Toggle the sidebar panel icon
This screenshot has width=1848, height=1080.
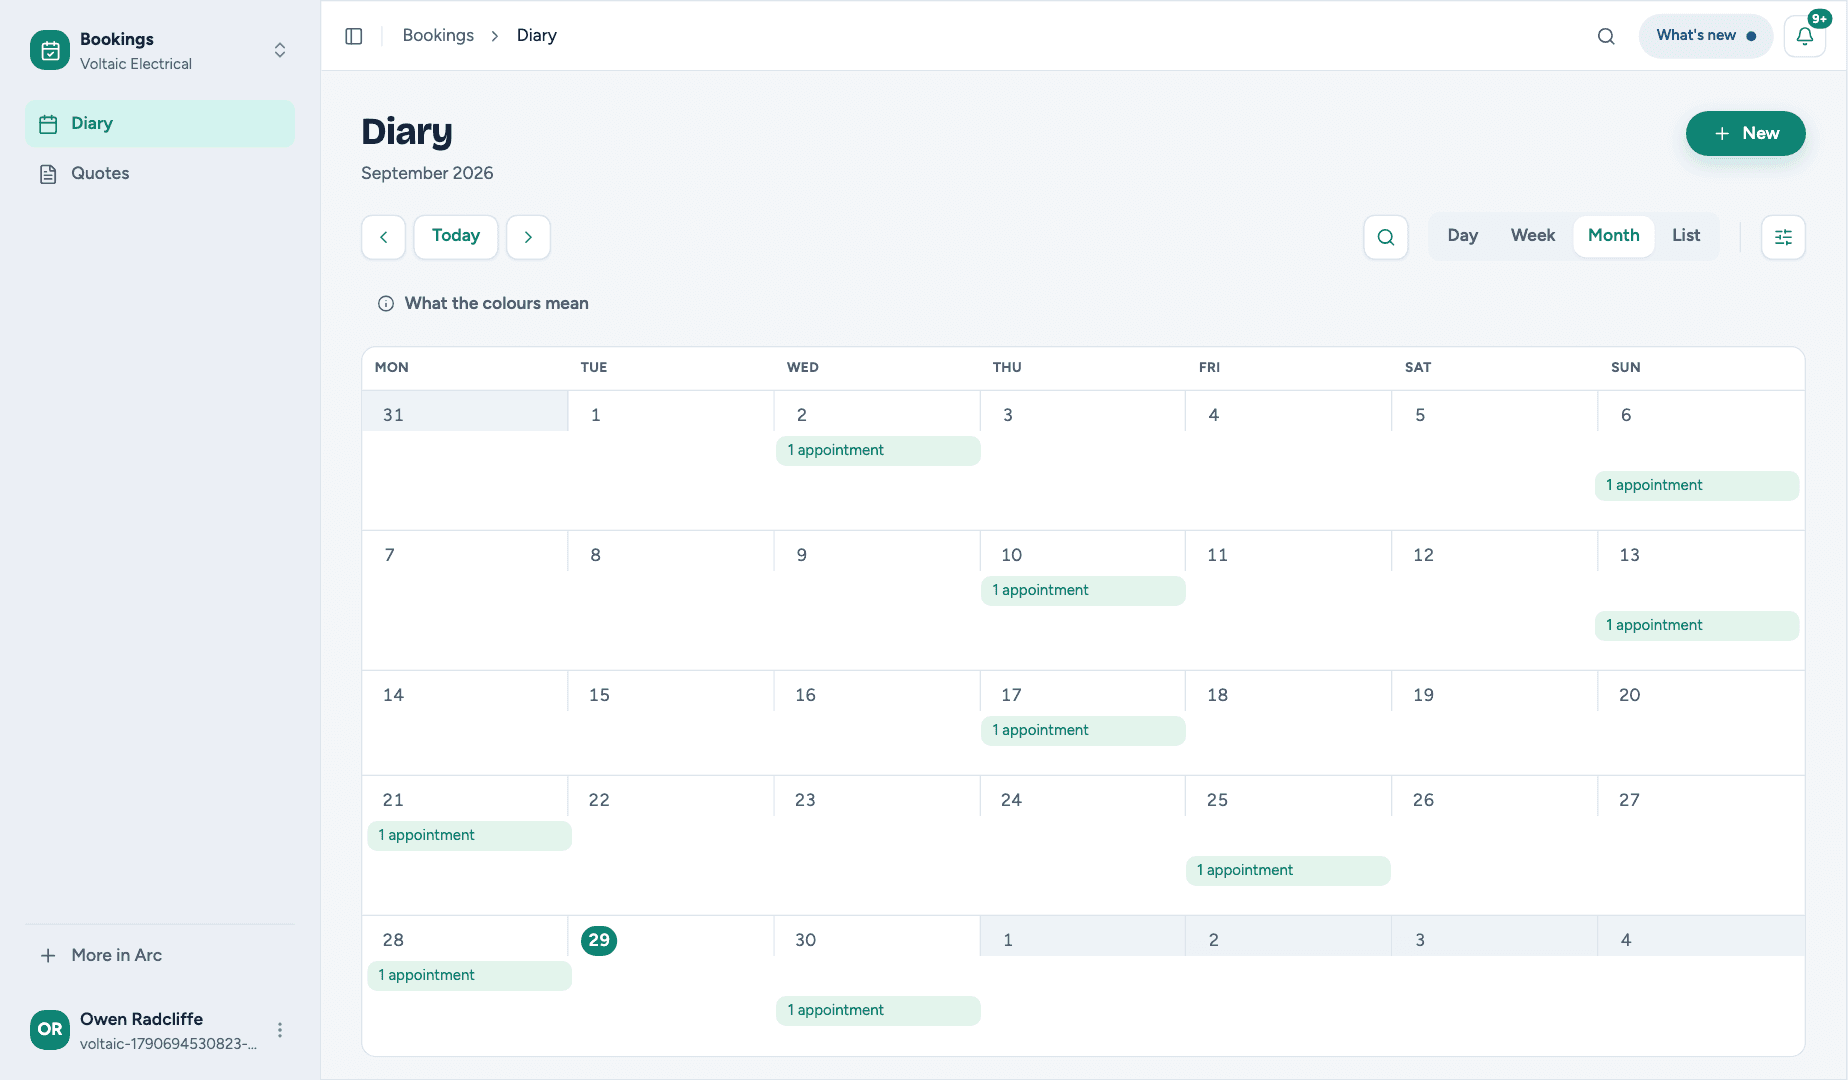(354, 36)
